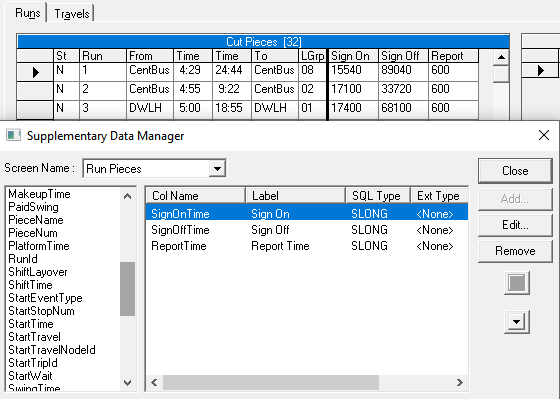560x399 pixels.
Task: Click the Run column header in Cut Pieces
Action: click(102, 56)
